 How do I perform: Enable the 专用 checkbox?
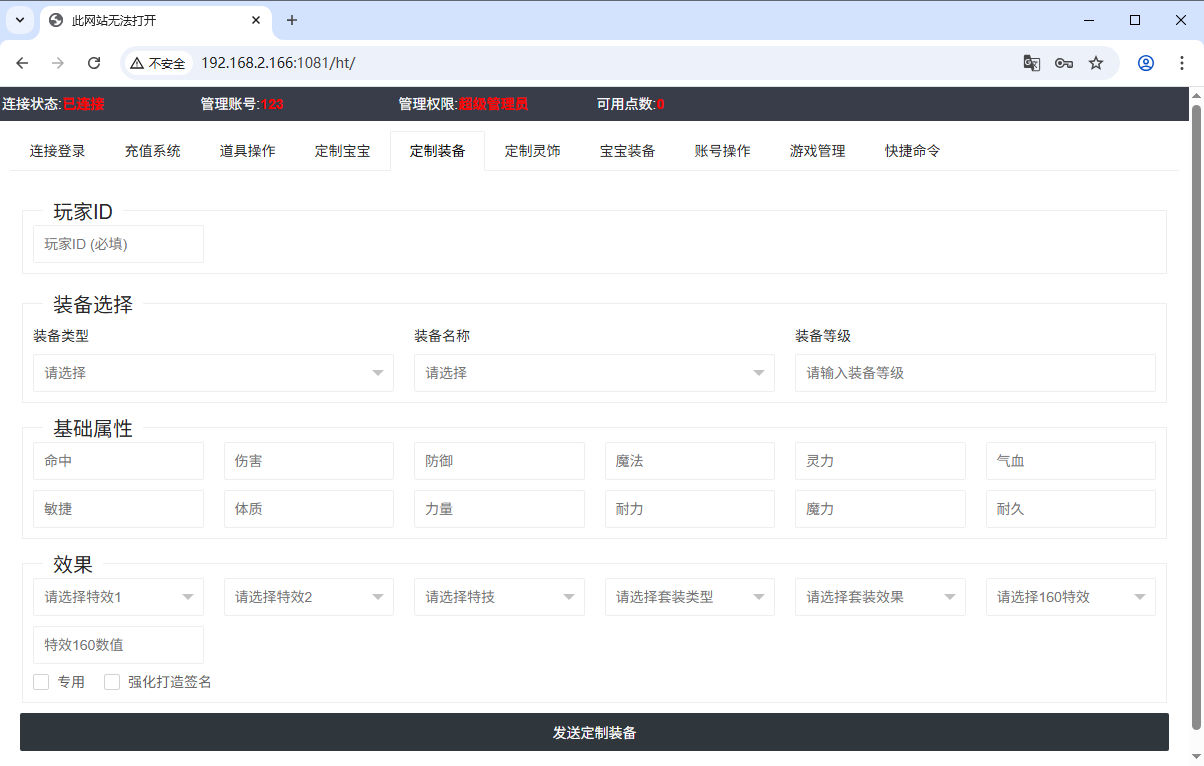click(x=42, y=682)
